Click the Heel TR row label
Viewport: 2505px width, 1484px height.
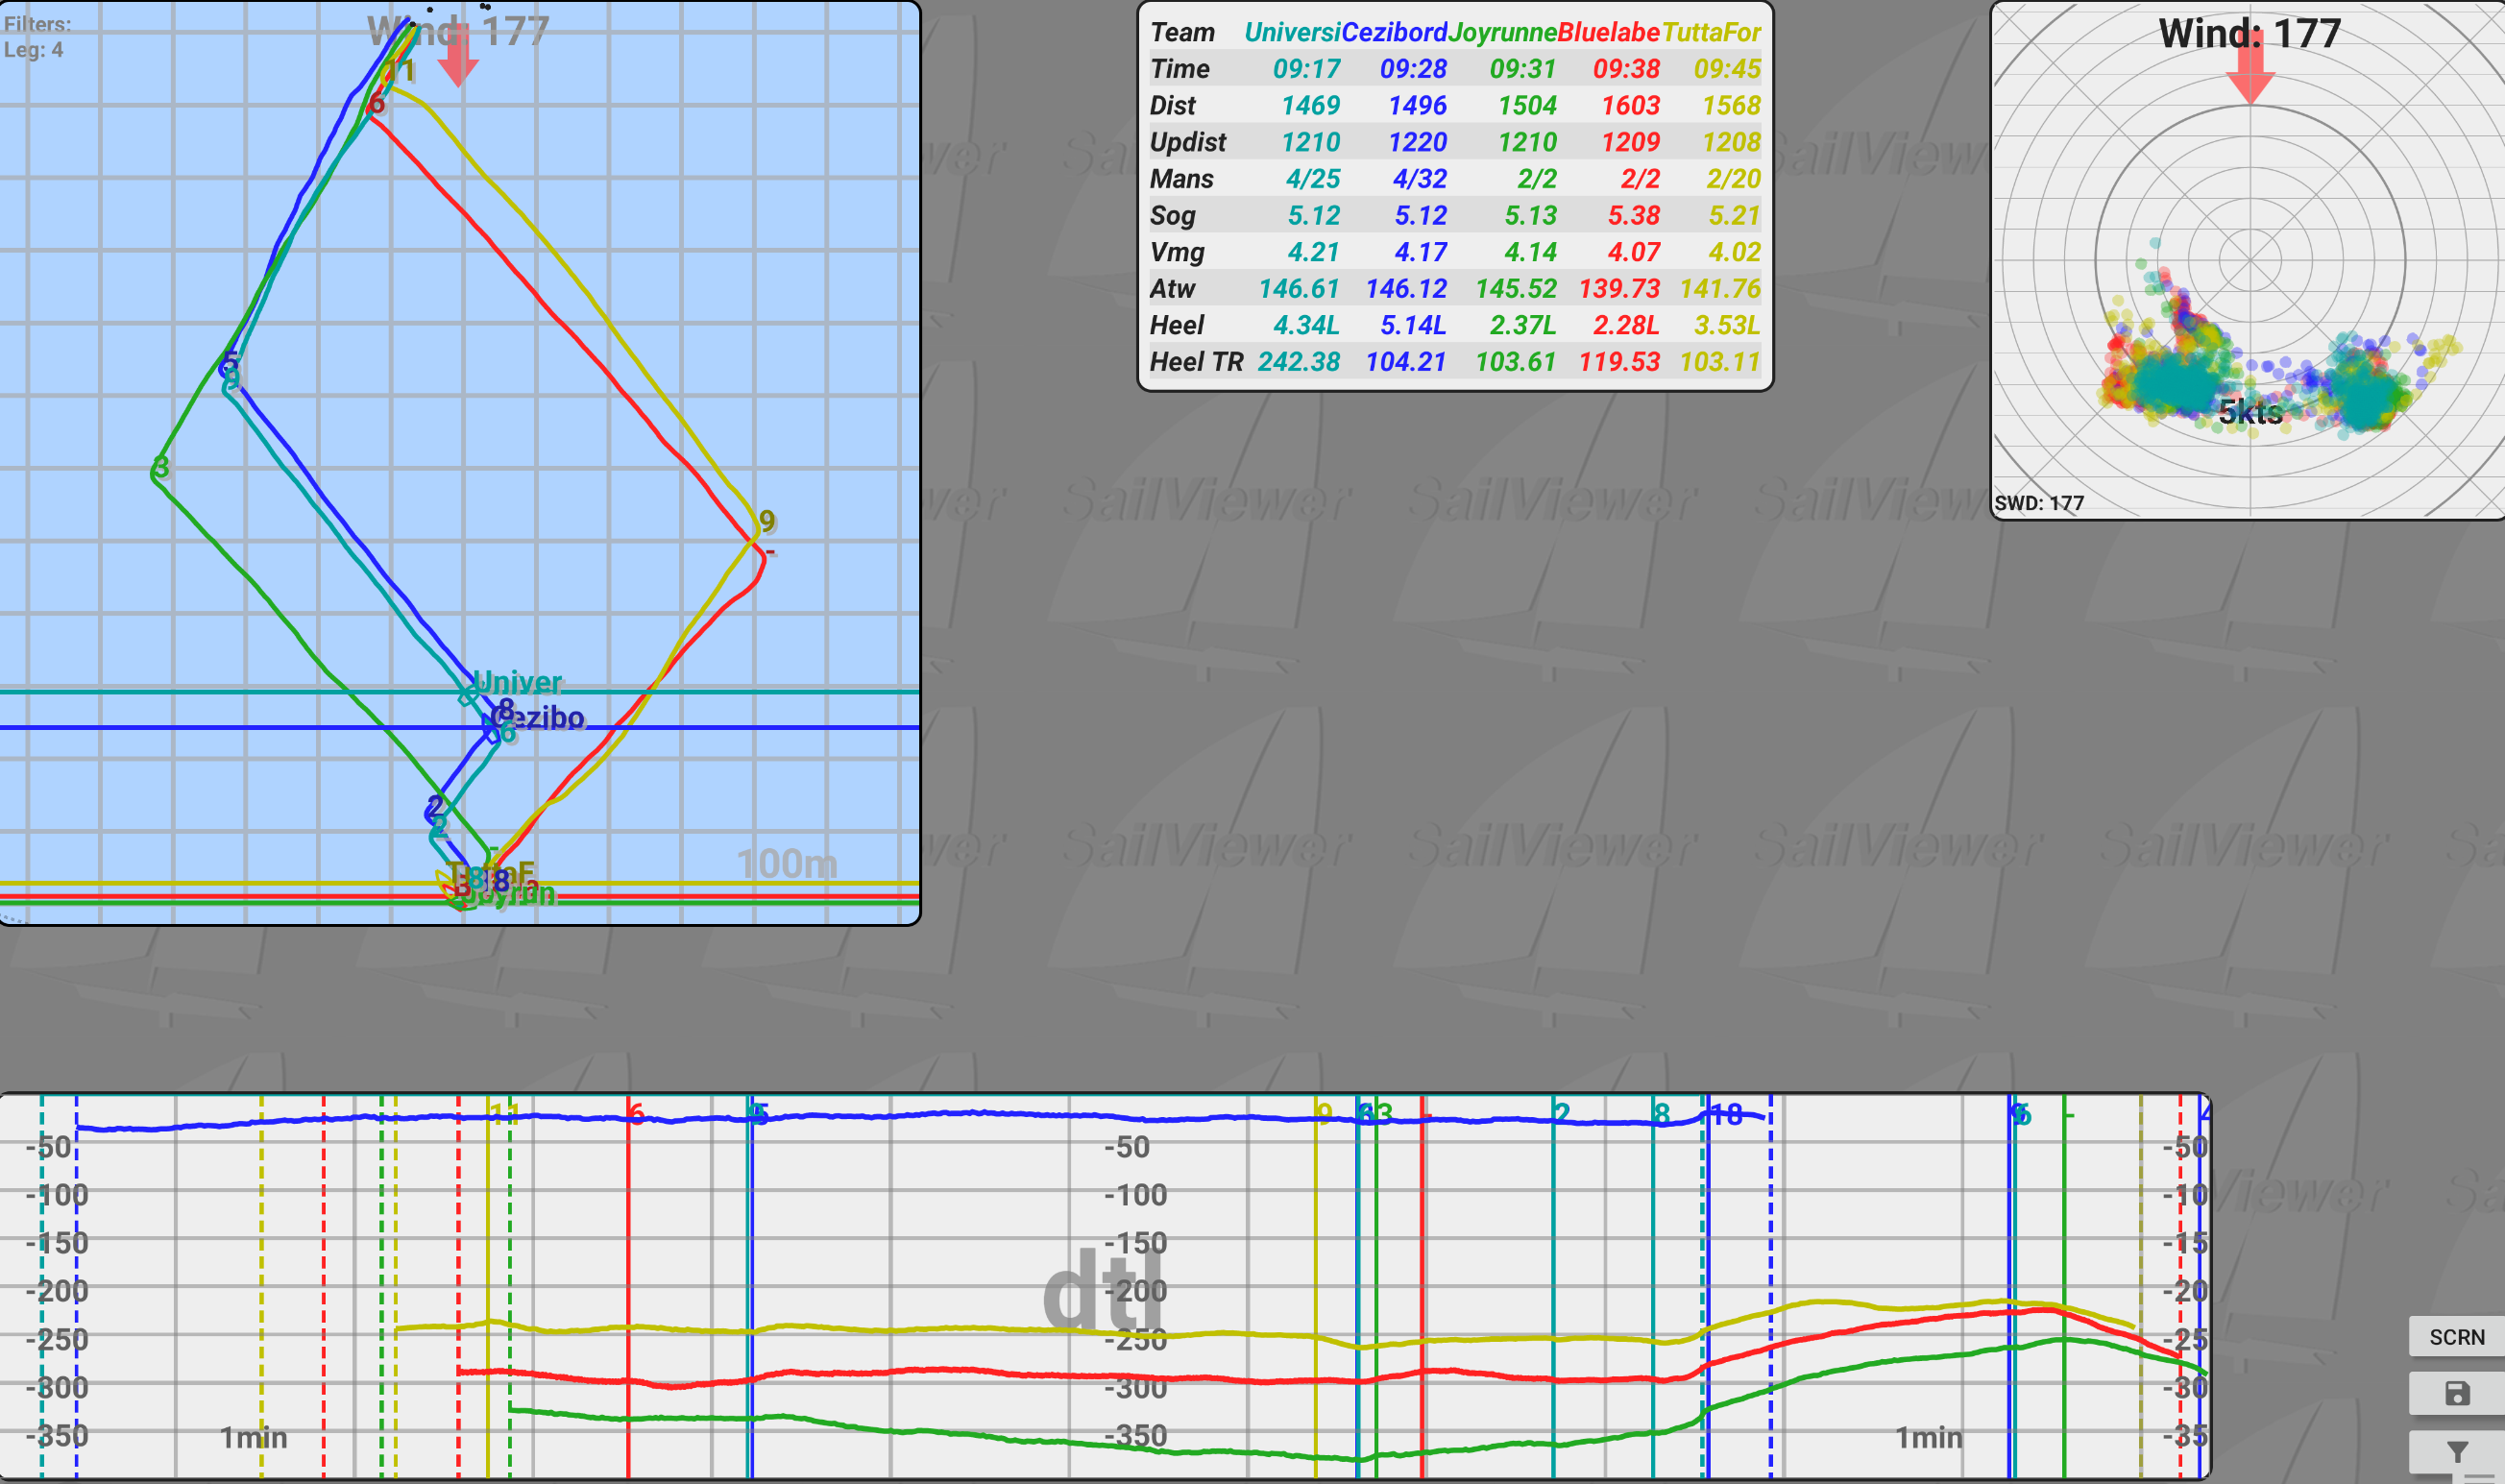1196,362
